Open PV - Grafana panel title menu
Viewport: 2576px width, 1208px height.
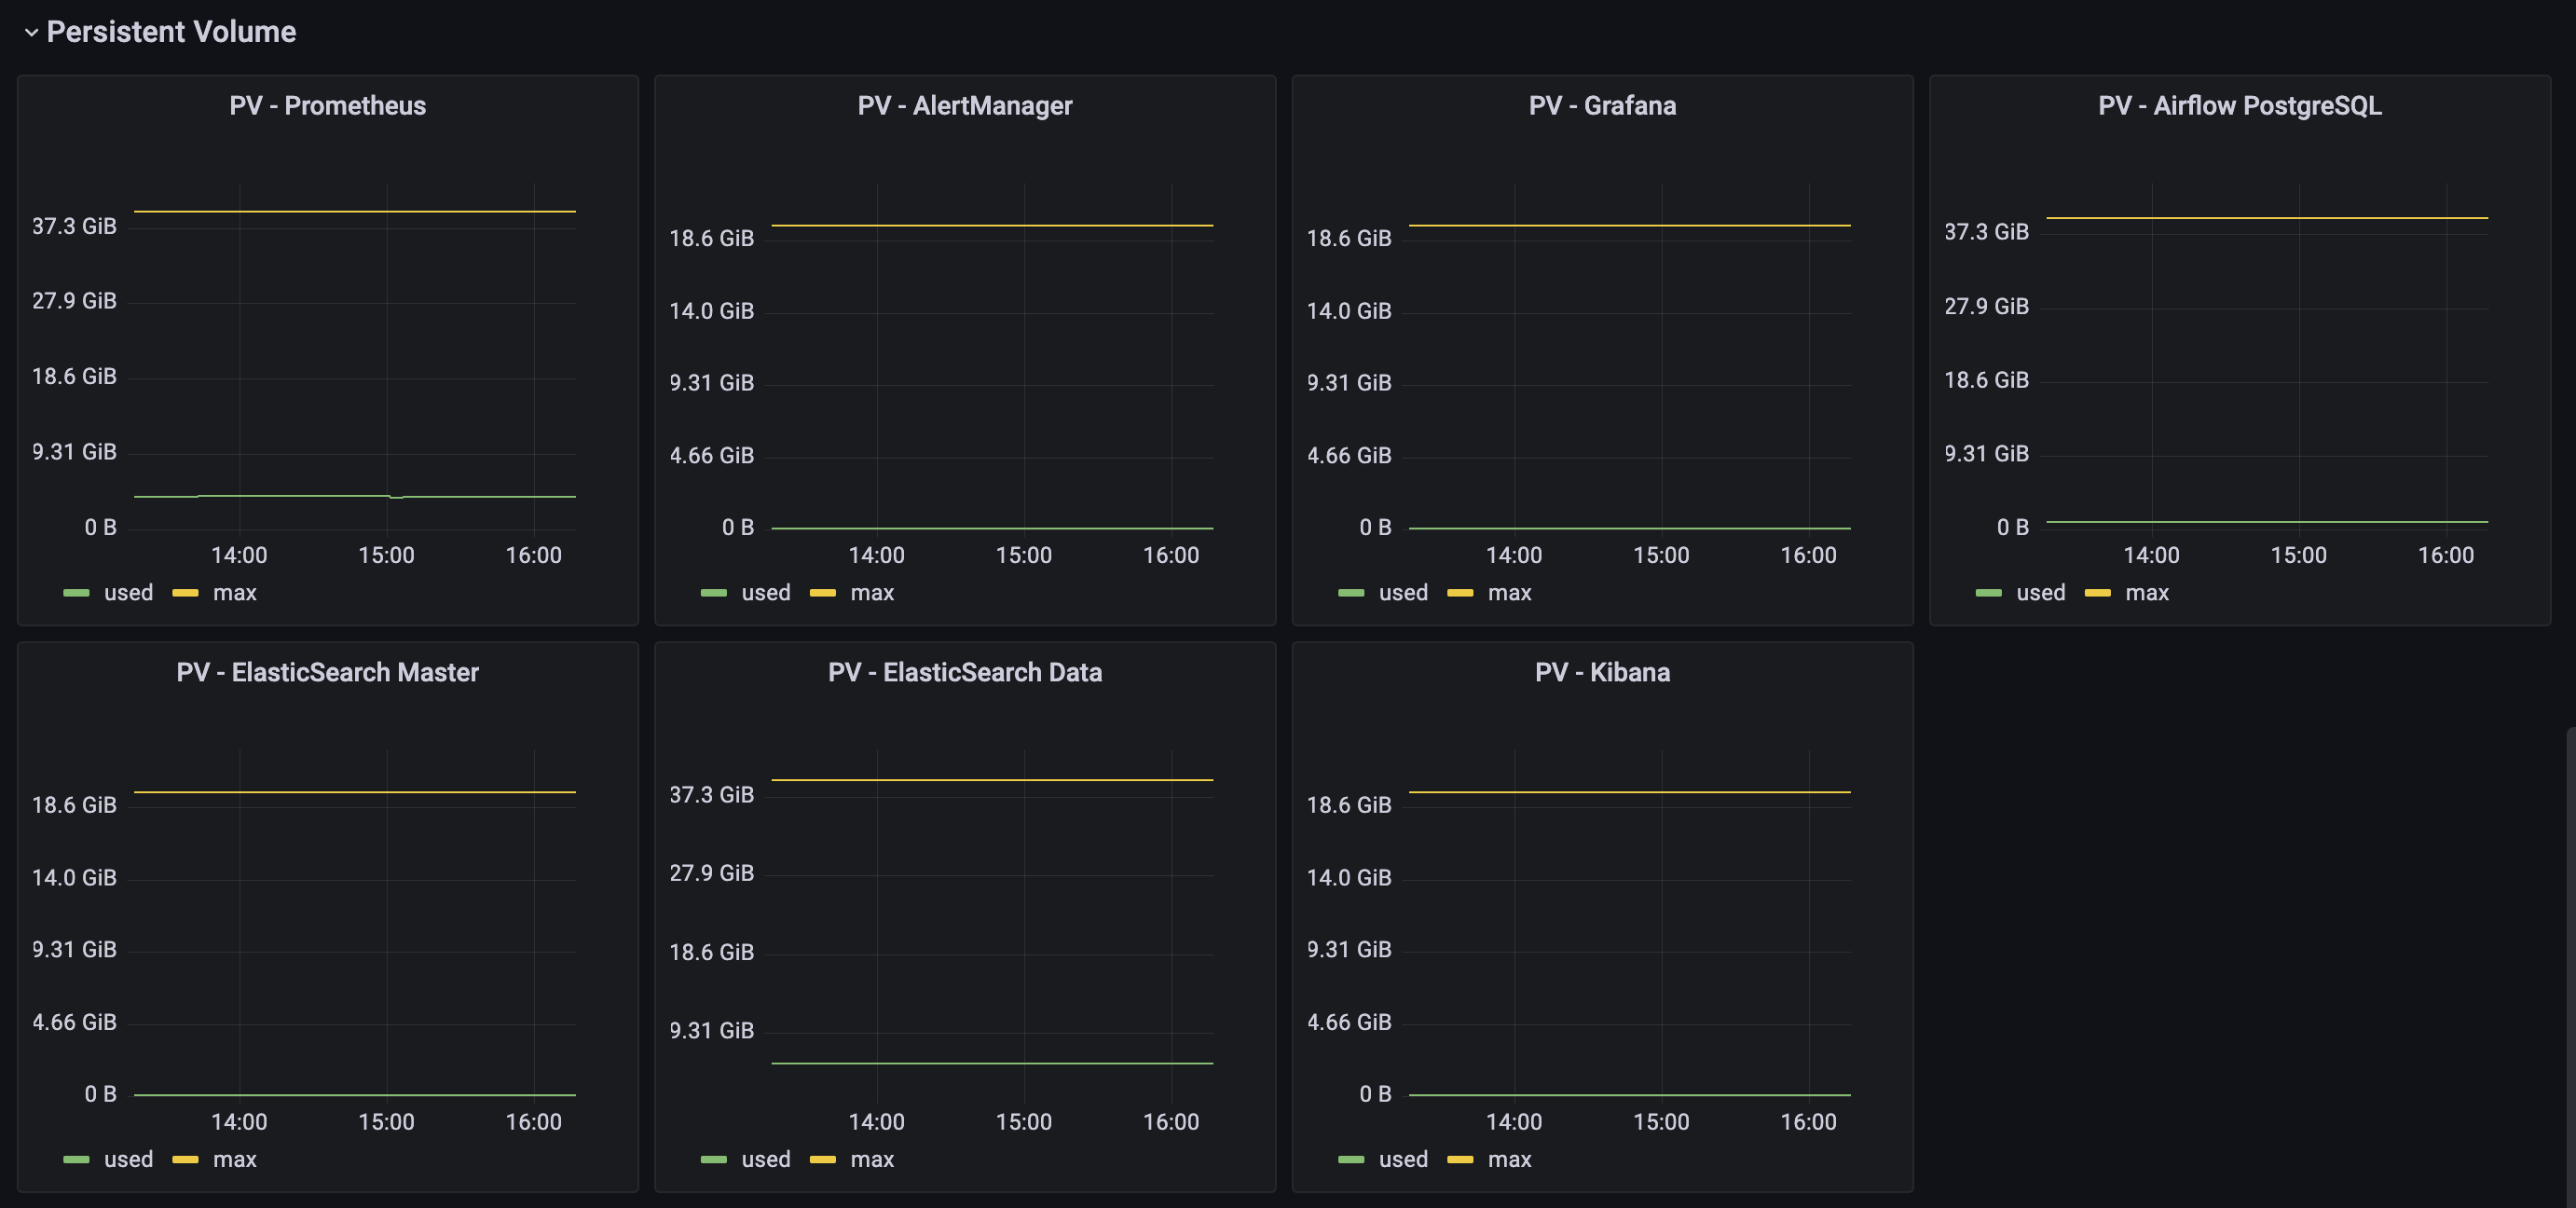point(1602,106)
